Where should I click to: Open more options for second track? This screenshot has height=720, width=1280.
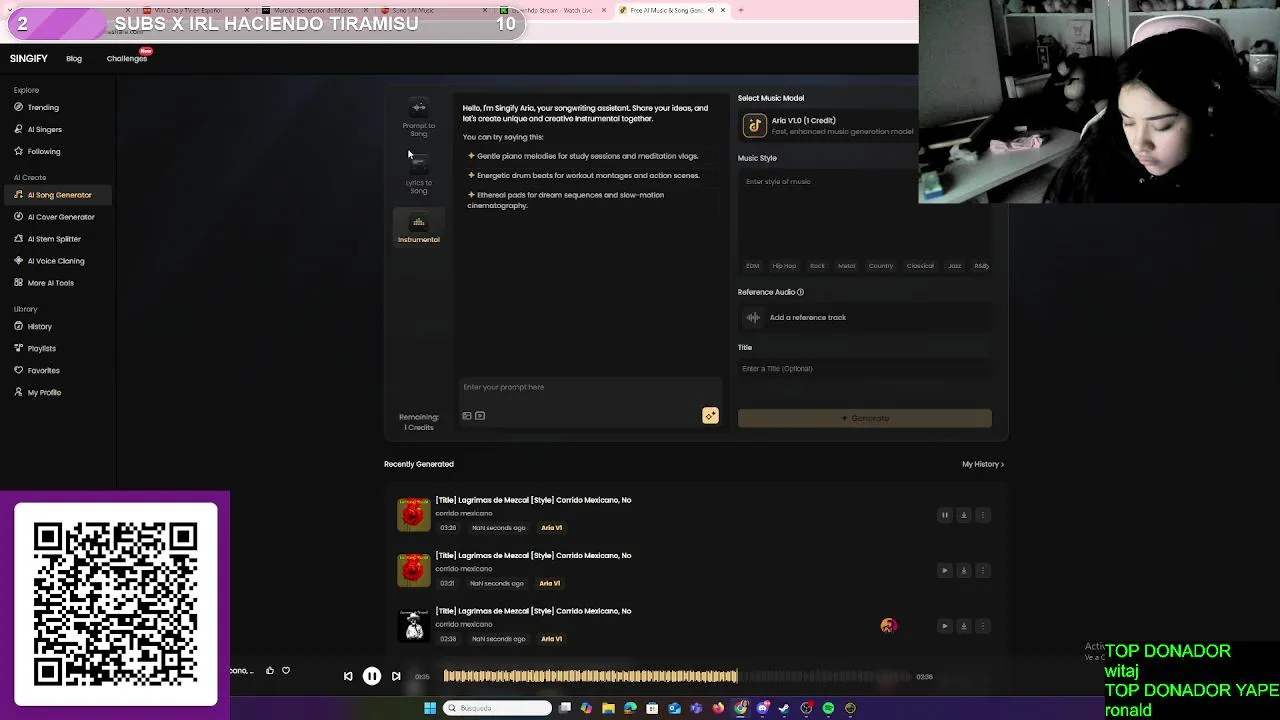coord(983,571)
